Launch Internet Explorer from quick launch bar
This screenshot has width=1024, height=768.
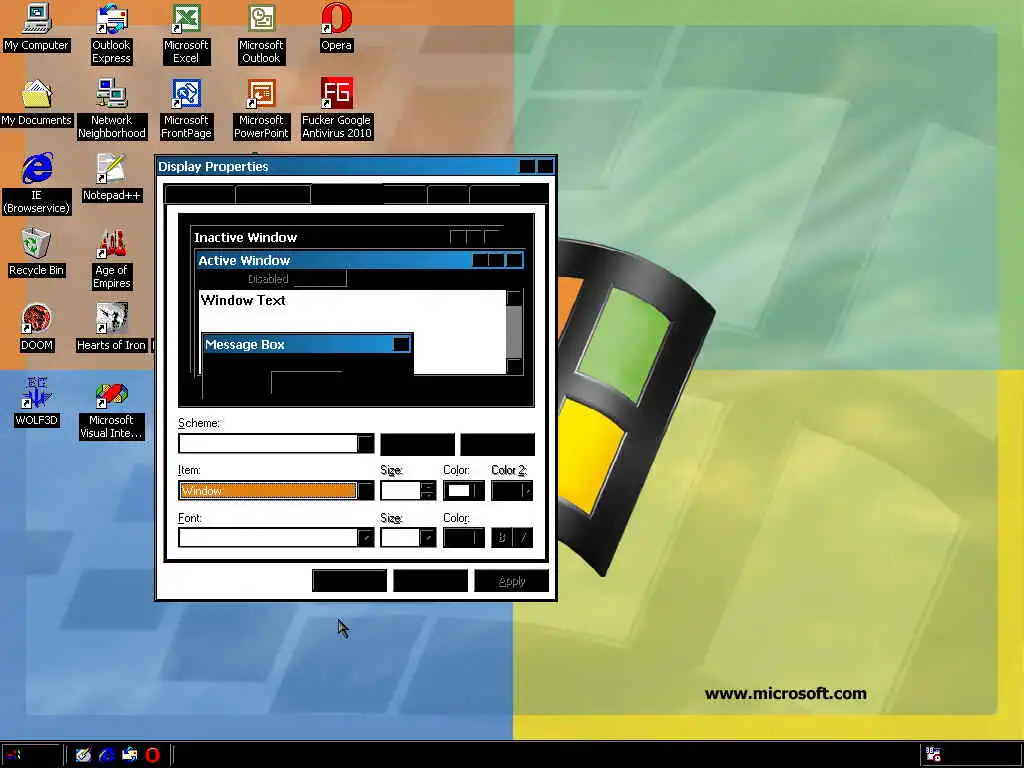point(106,755)
